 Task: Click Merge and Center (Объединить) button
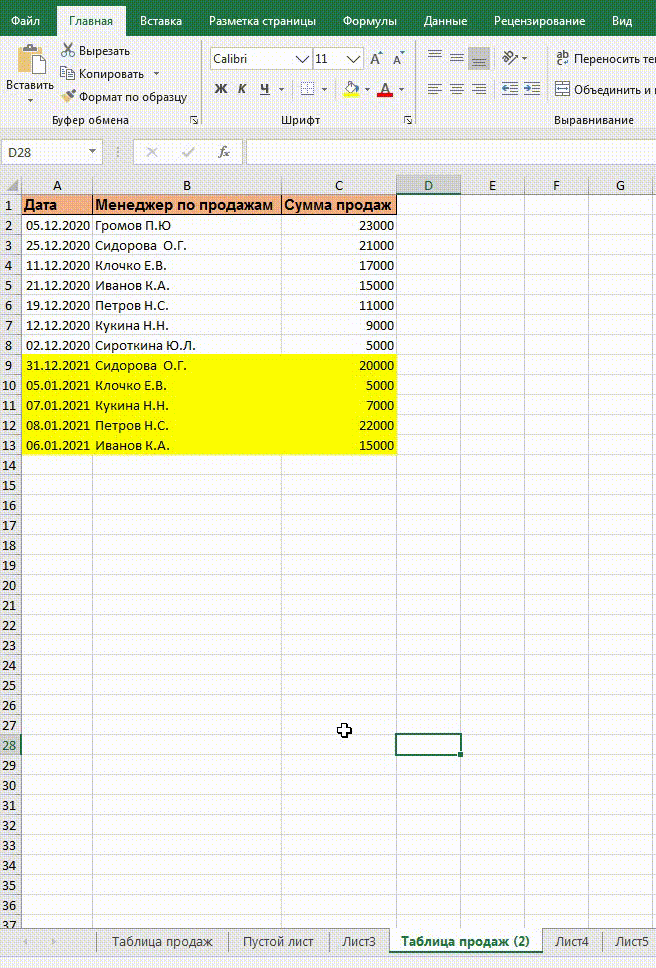point(605,90)
